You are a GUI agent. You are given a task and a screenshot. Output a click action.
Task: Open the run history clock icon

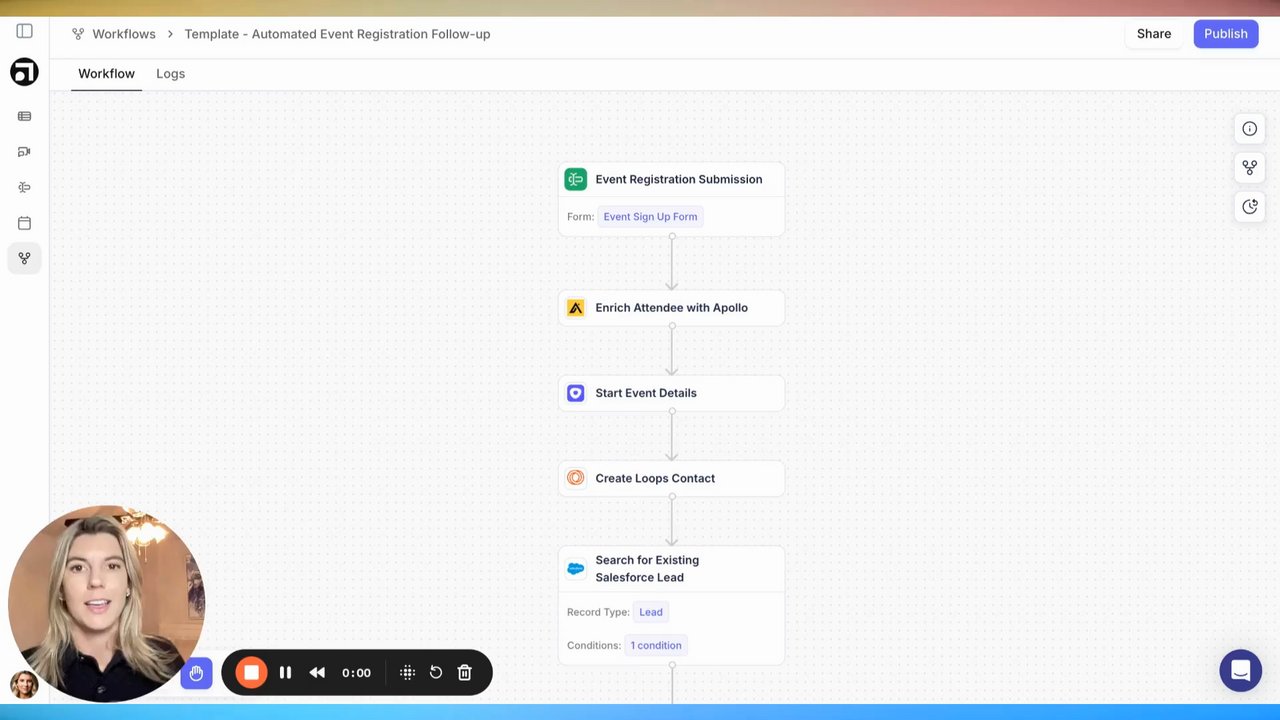pos(1249,206)
